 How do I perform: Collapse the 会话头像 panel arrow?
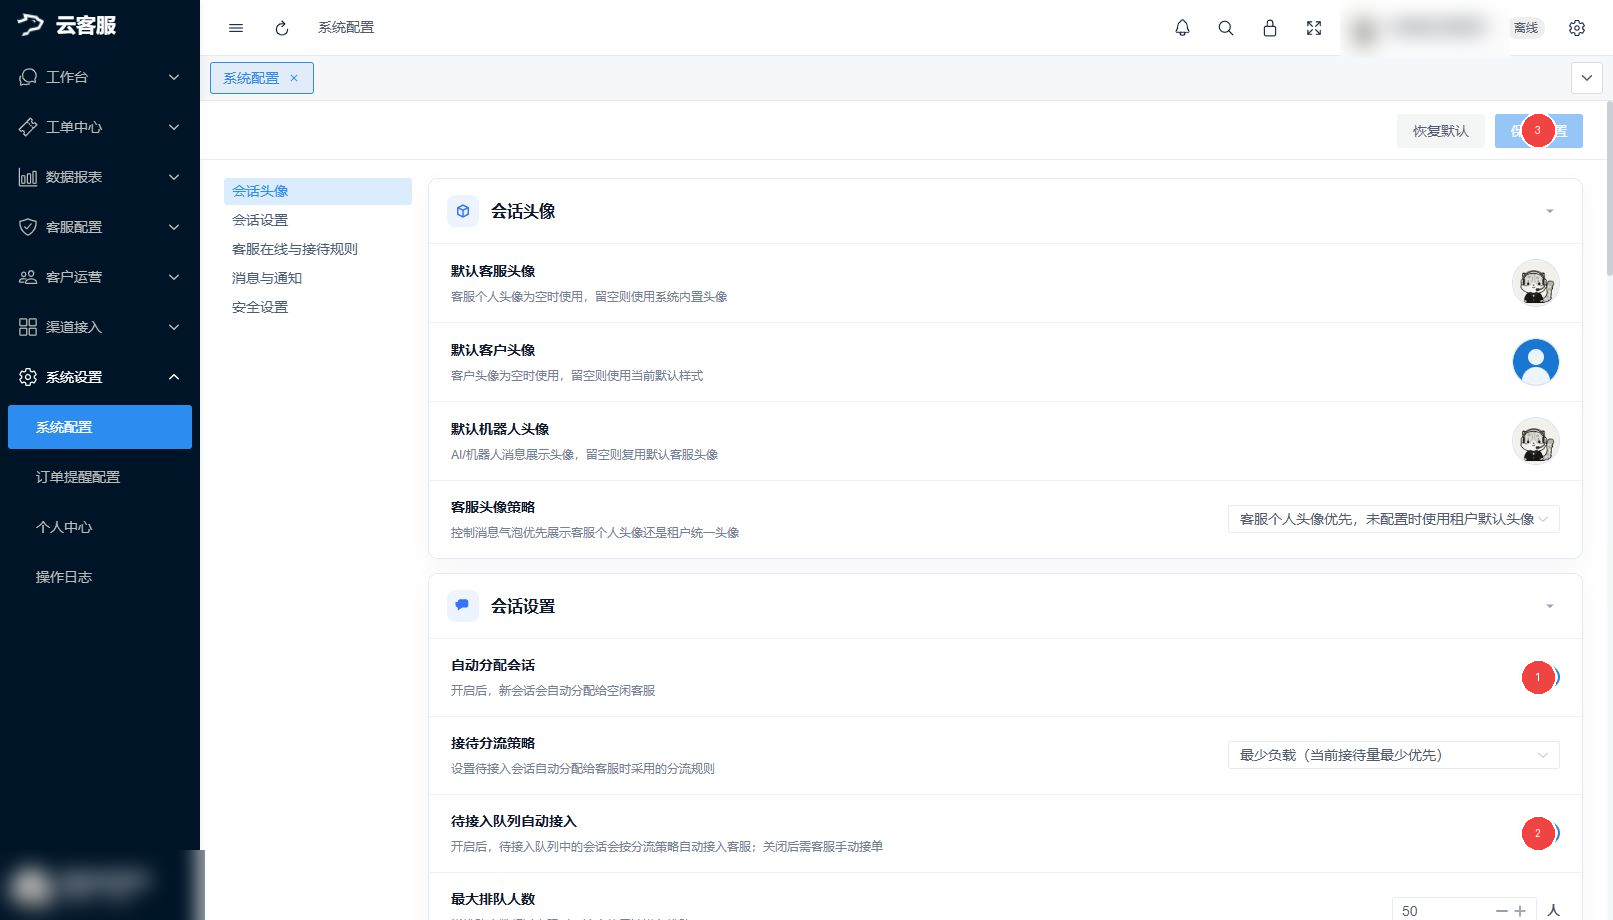(x=1550, y=211)
